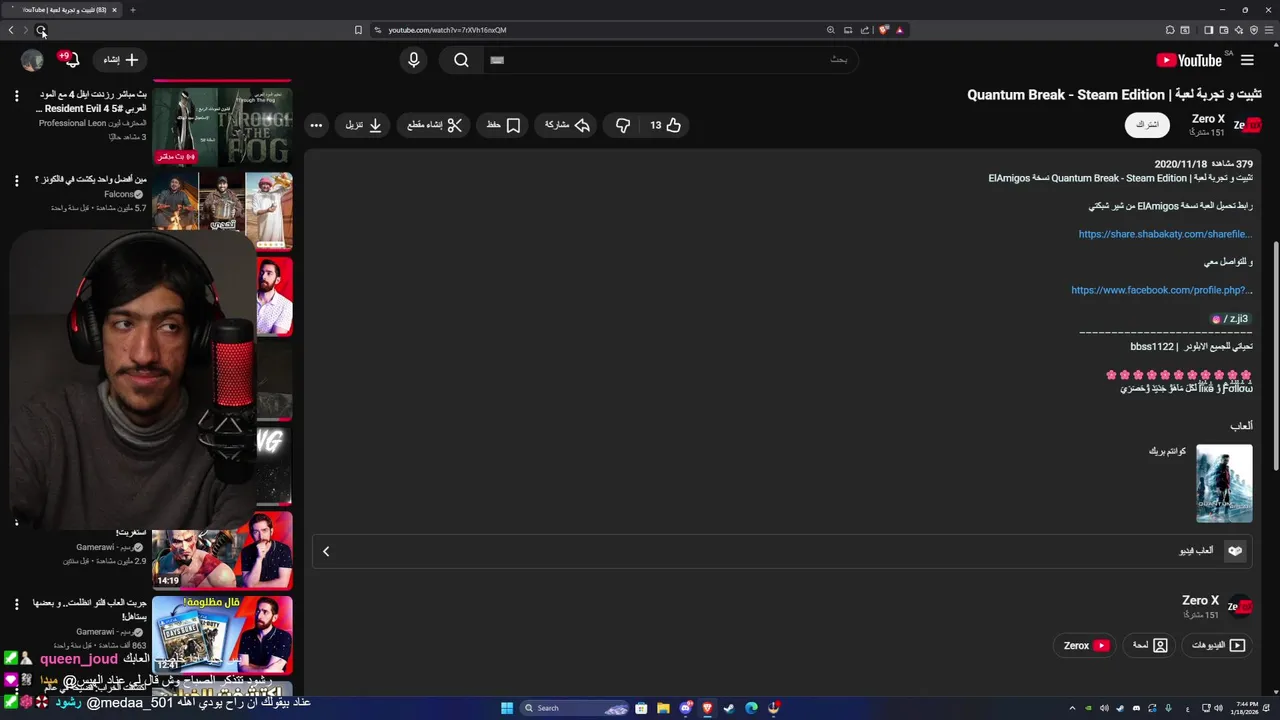The width and height of the screenshot is (1280, 720).
Task: Open File Explorer from the taskbar
Action: click(663, 708)
